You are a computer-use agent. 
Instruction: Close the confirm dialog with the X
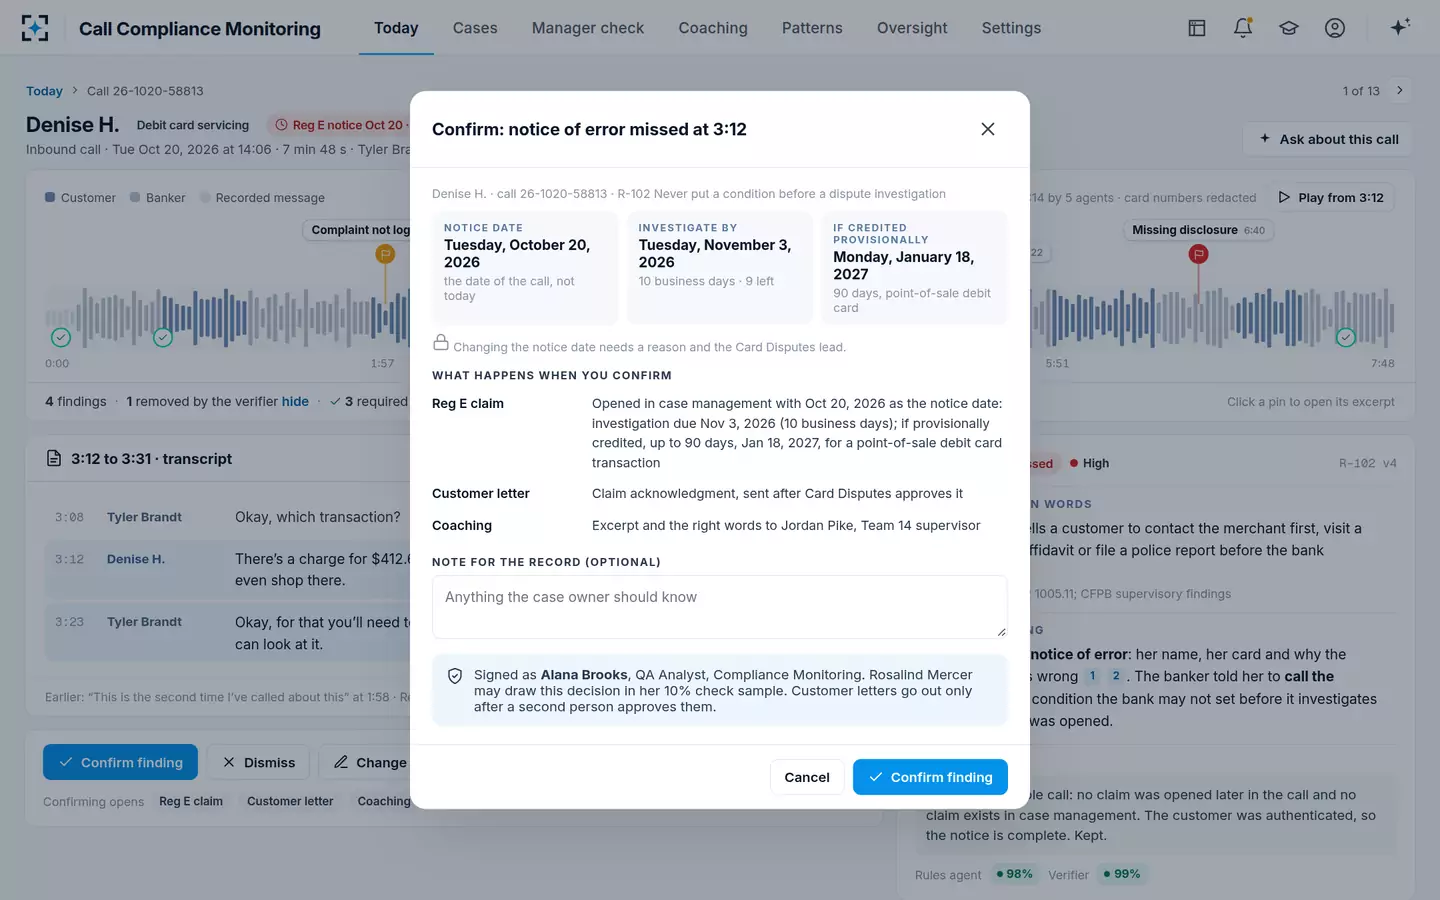(x=988, y=129)
